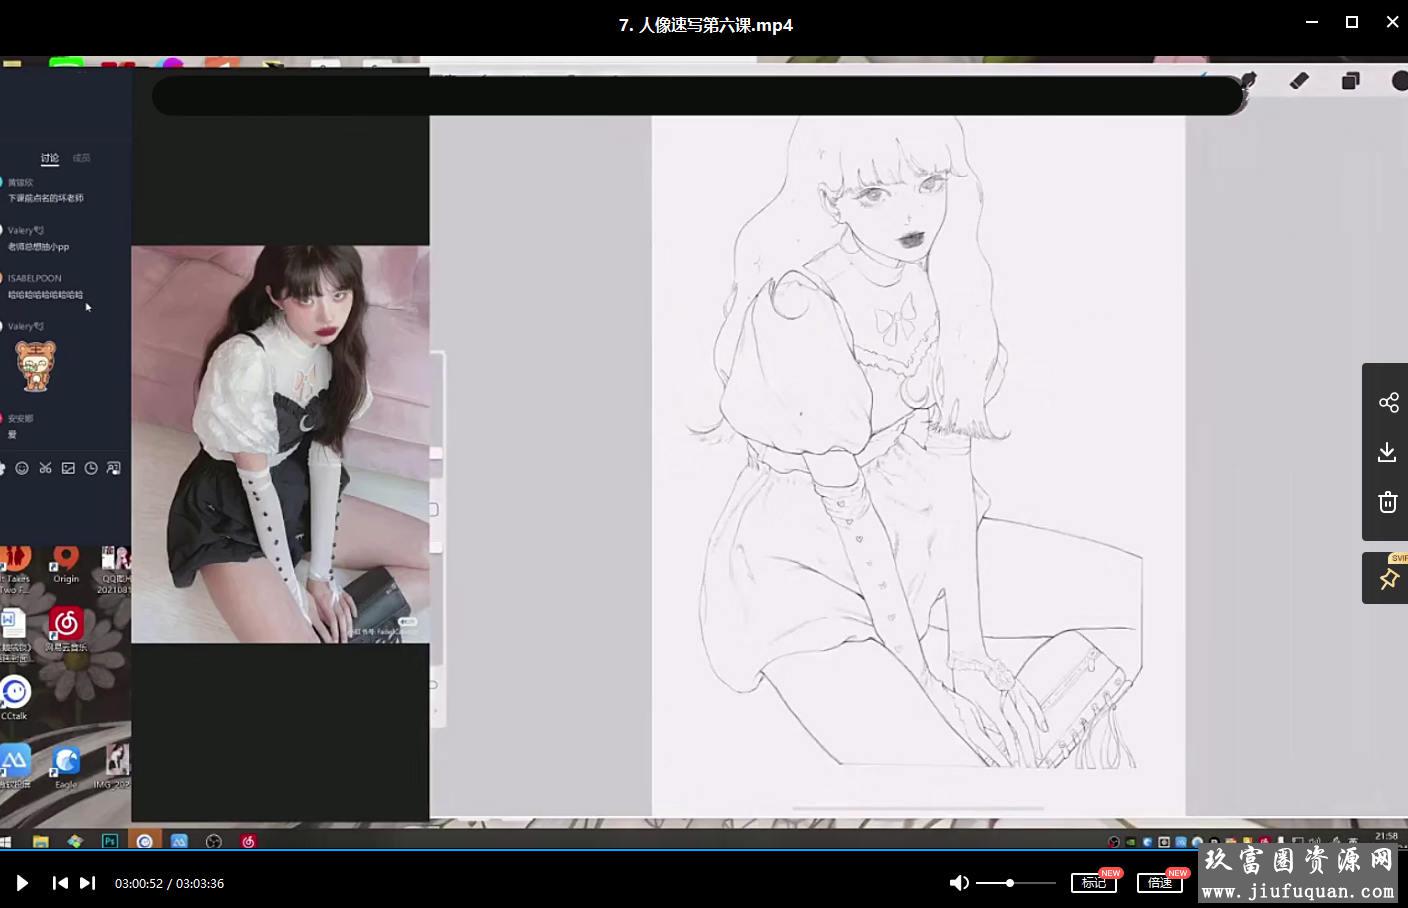This screenshot has height=908, width=1408.
Task: Pin the player window with pin icon
Action: (1388, 579)
